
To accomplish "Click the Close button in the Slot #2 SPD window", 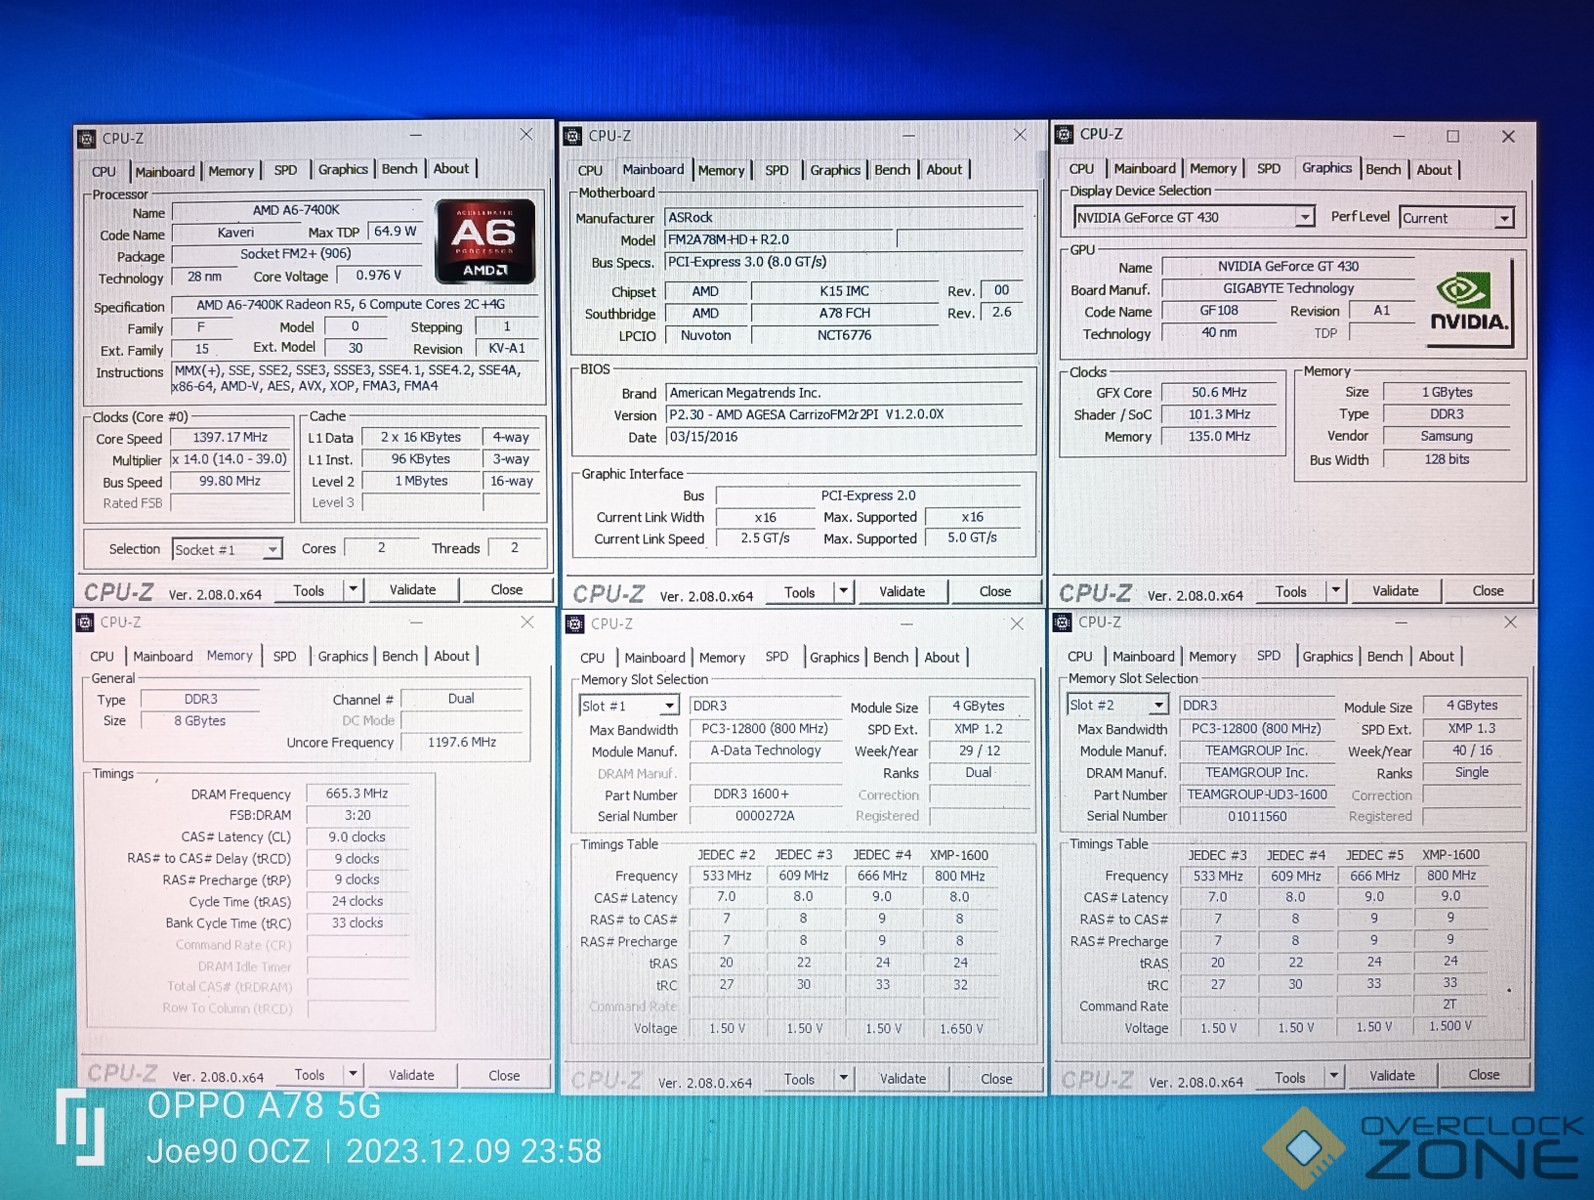I will [1484, 1075].
